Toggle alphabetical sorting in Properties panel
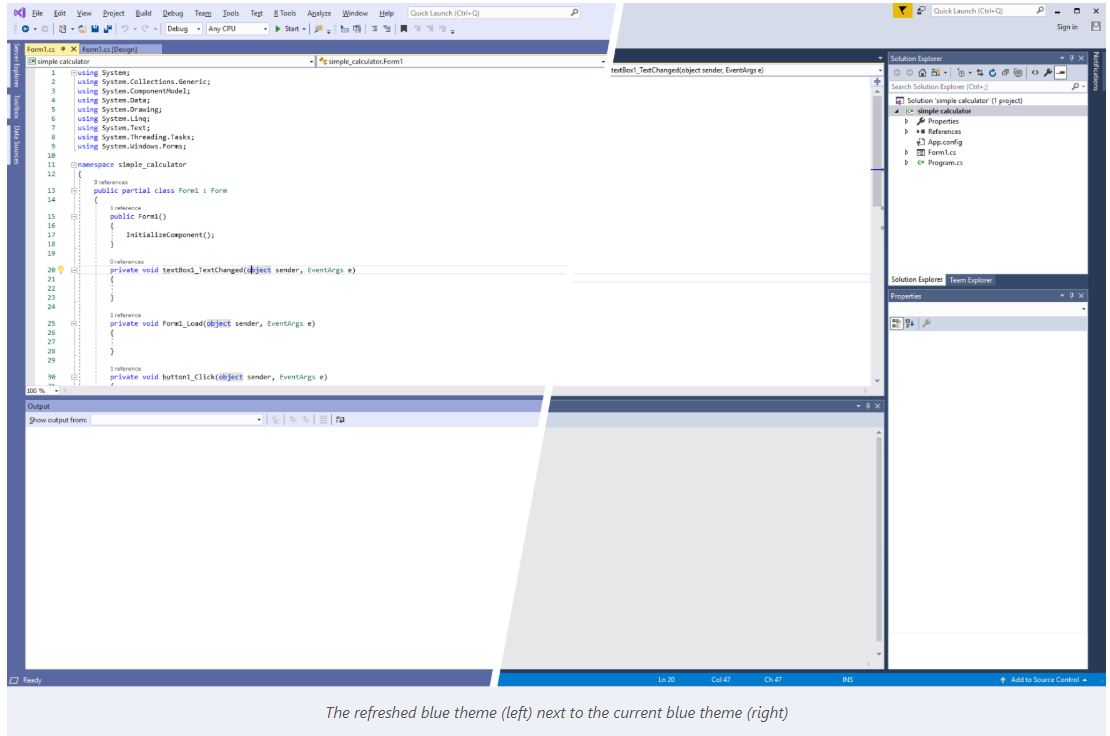This screenshot has height=736, width=1110. [x=909, y=322]
